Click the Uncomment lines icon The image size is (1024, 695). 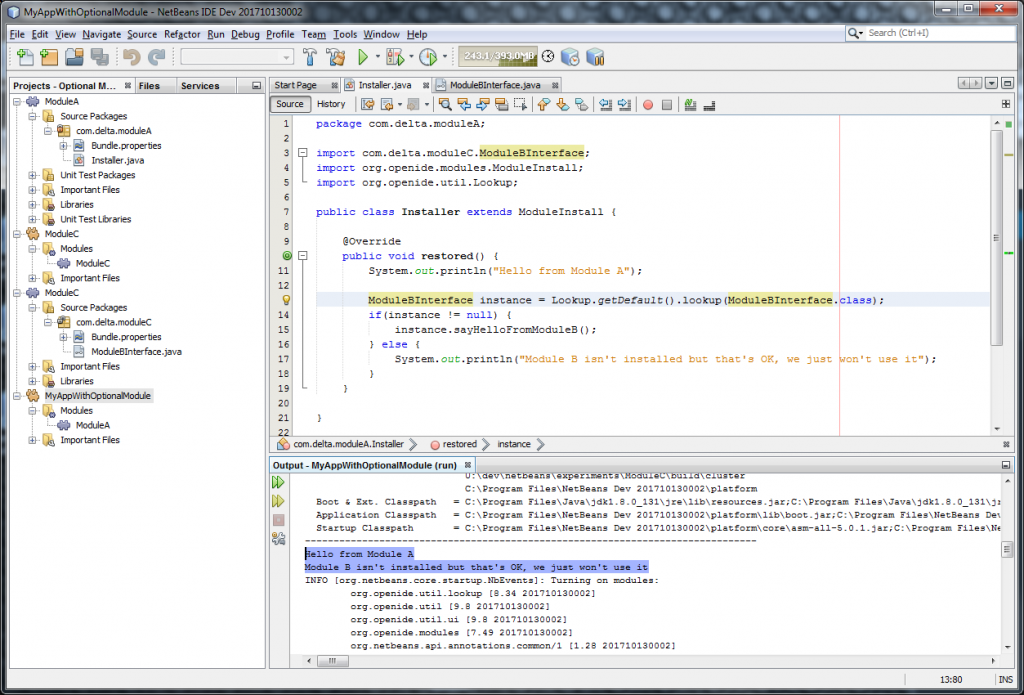(709, 105)
